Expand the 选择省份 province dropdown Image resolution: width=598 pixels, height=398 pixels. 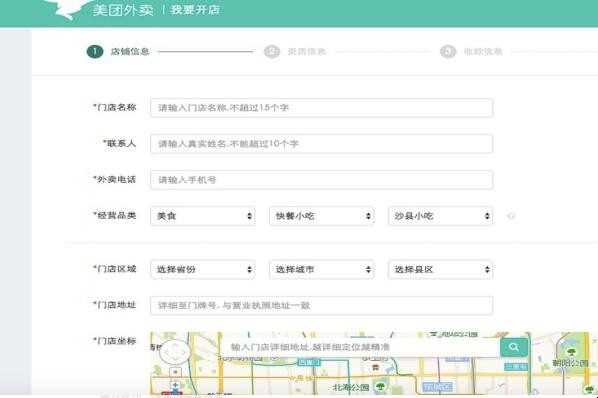click(203, 270)
